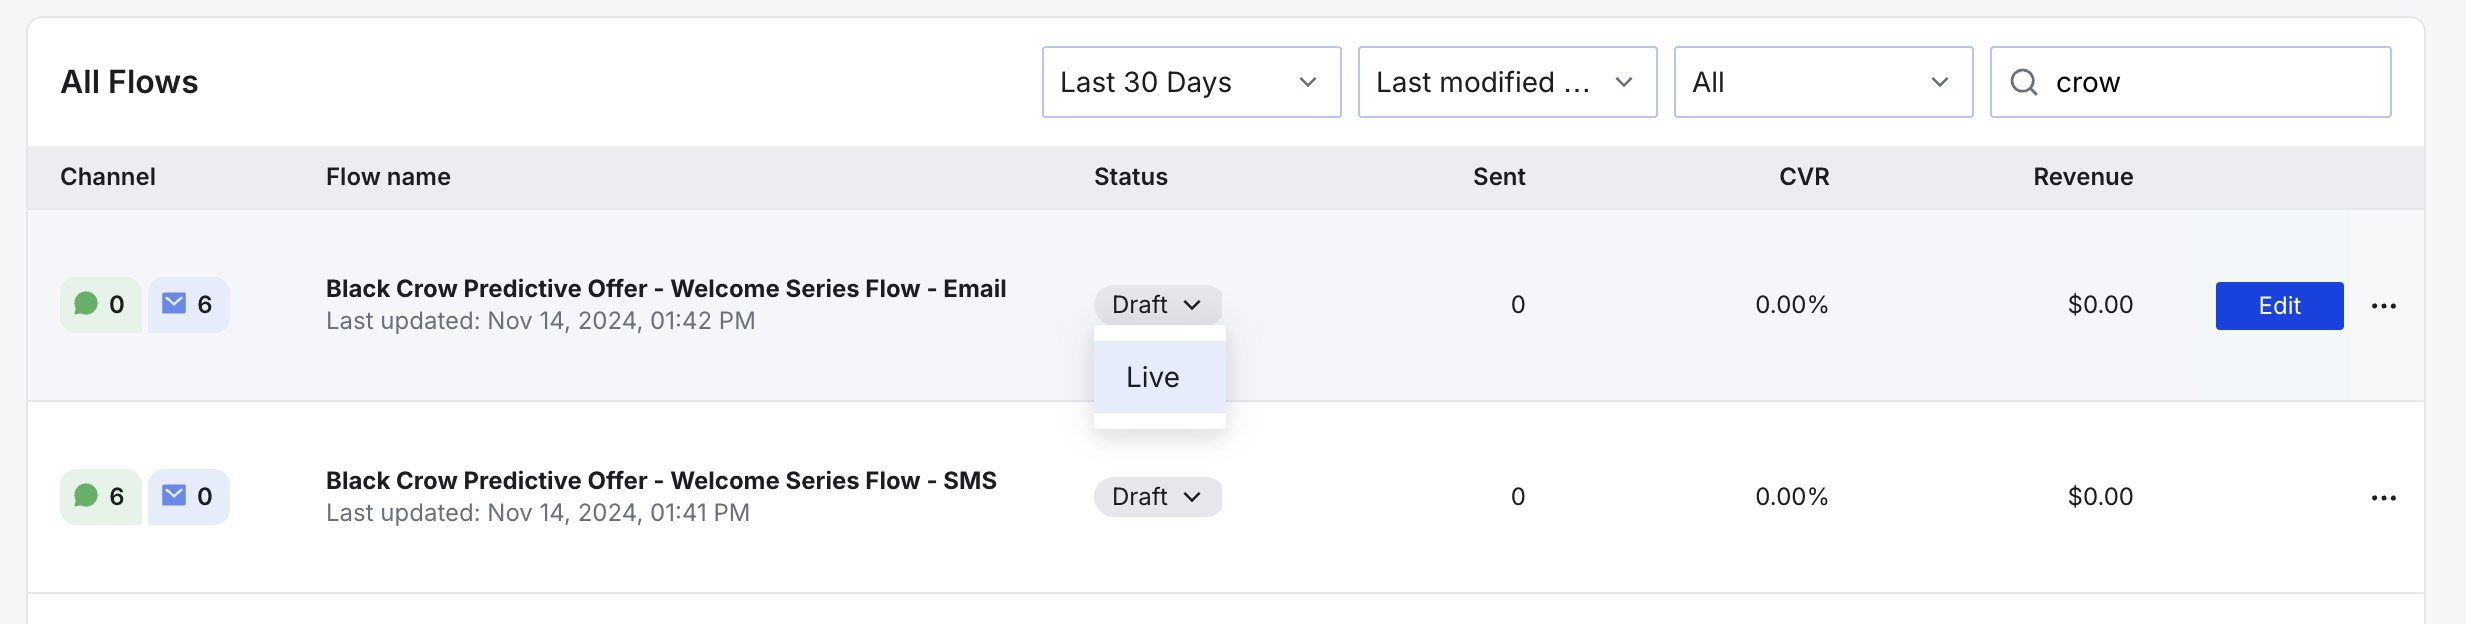This screenshot has height=624, width=2466.
Task: Click the search field containing crow
Action: coord(2210,82)
